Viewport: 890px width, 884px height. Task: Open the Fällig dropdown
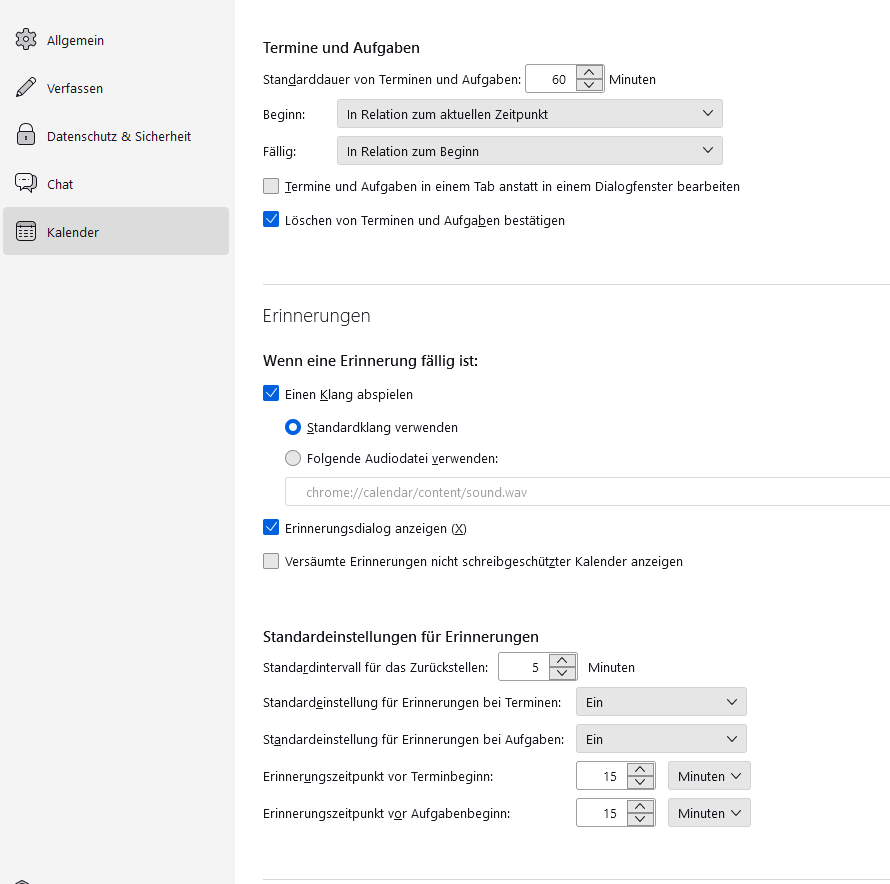pos(529,151)
